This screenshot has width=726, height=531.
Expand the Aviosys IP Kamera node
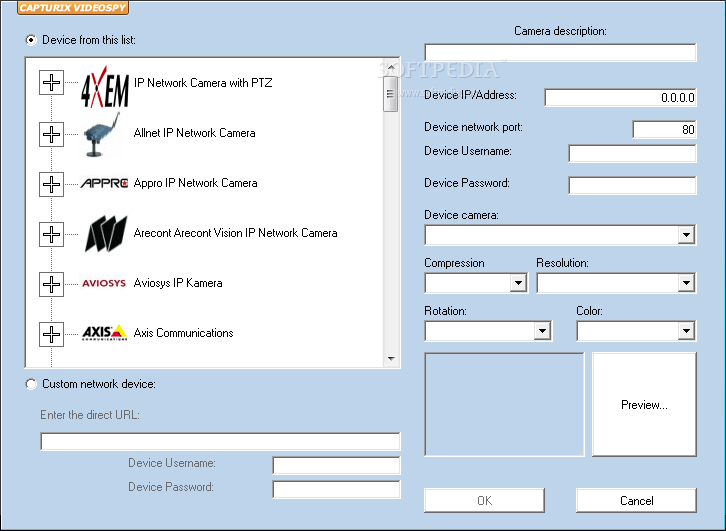coord(51,284)
